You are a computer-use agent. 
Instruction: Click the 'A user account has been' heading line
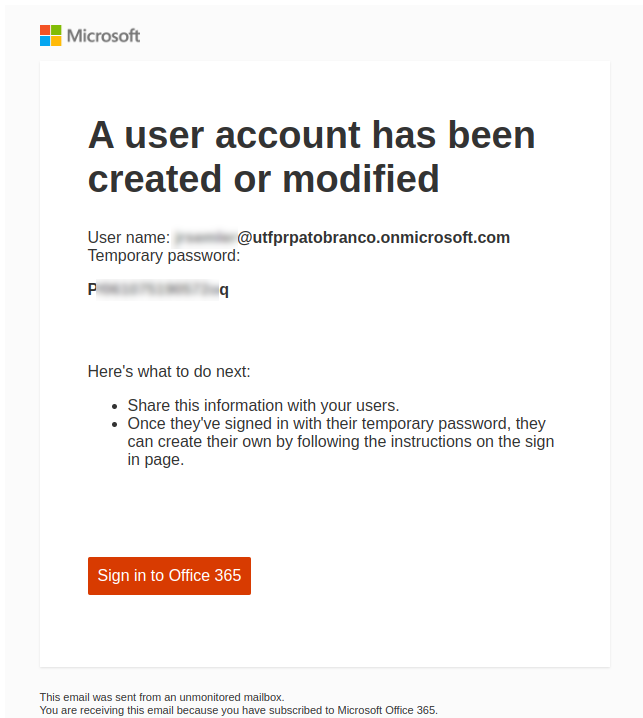[x=311, y=135]
